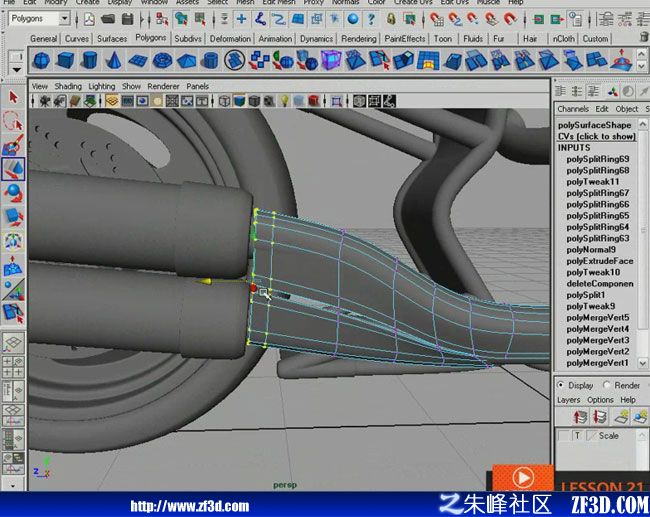Create a polygon cube from shelf

pyautogui.click(x=65, y=61)
